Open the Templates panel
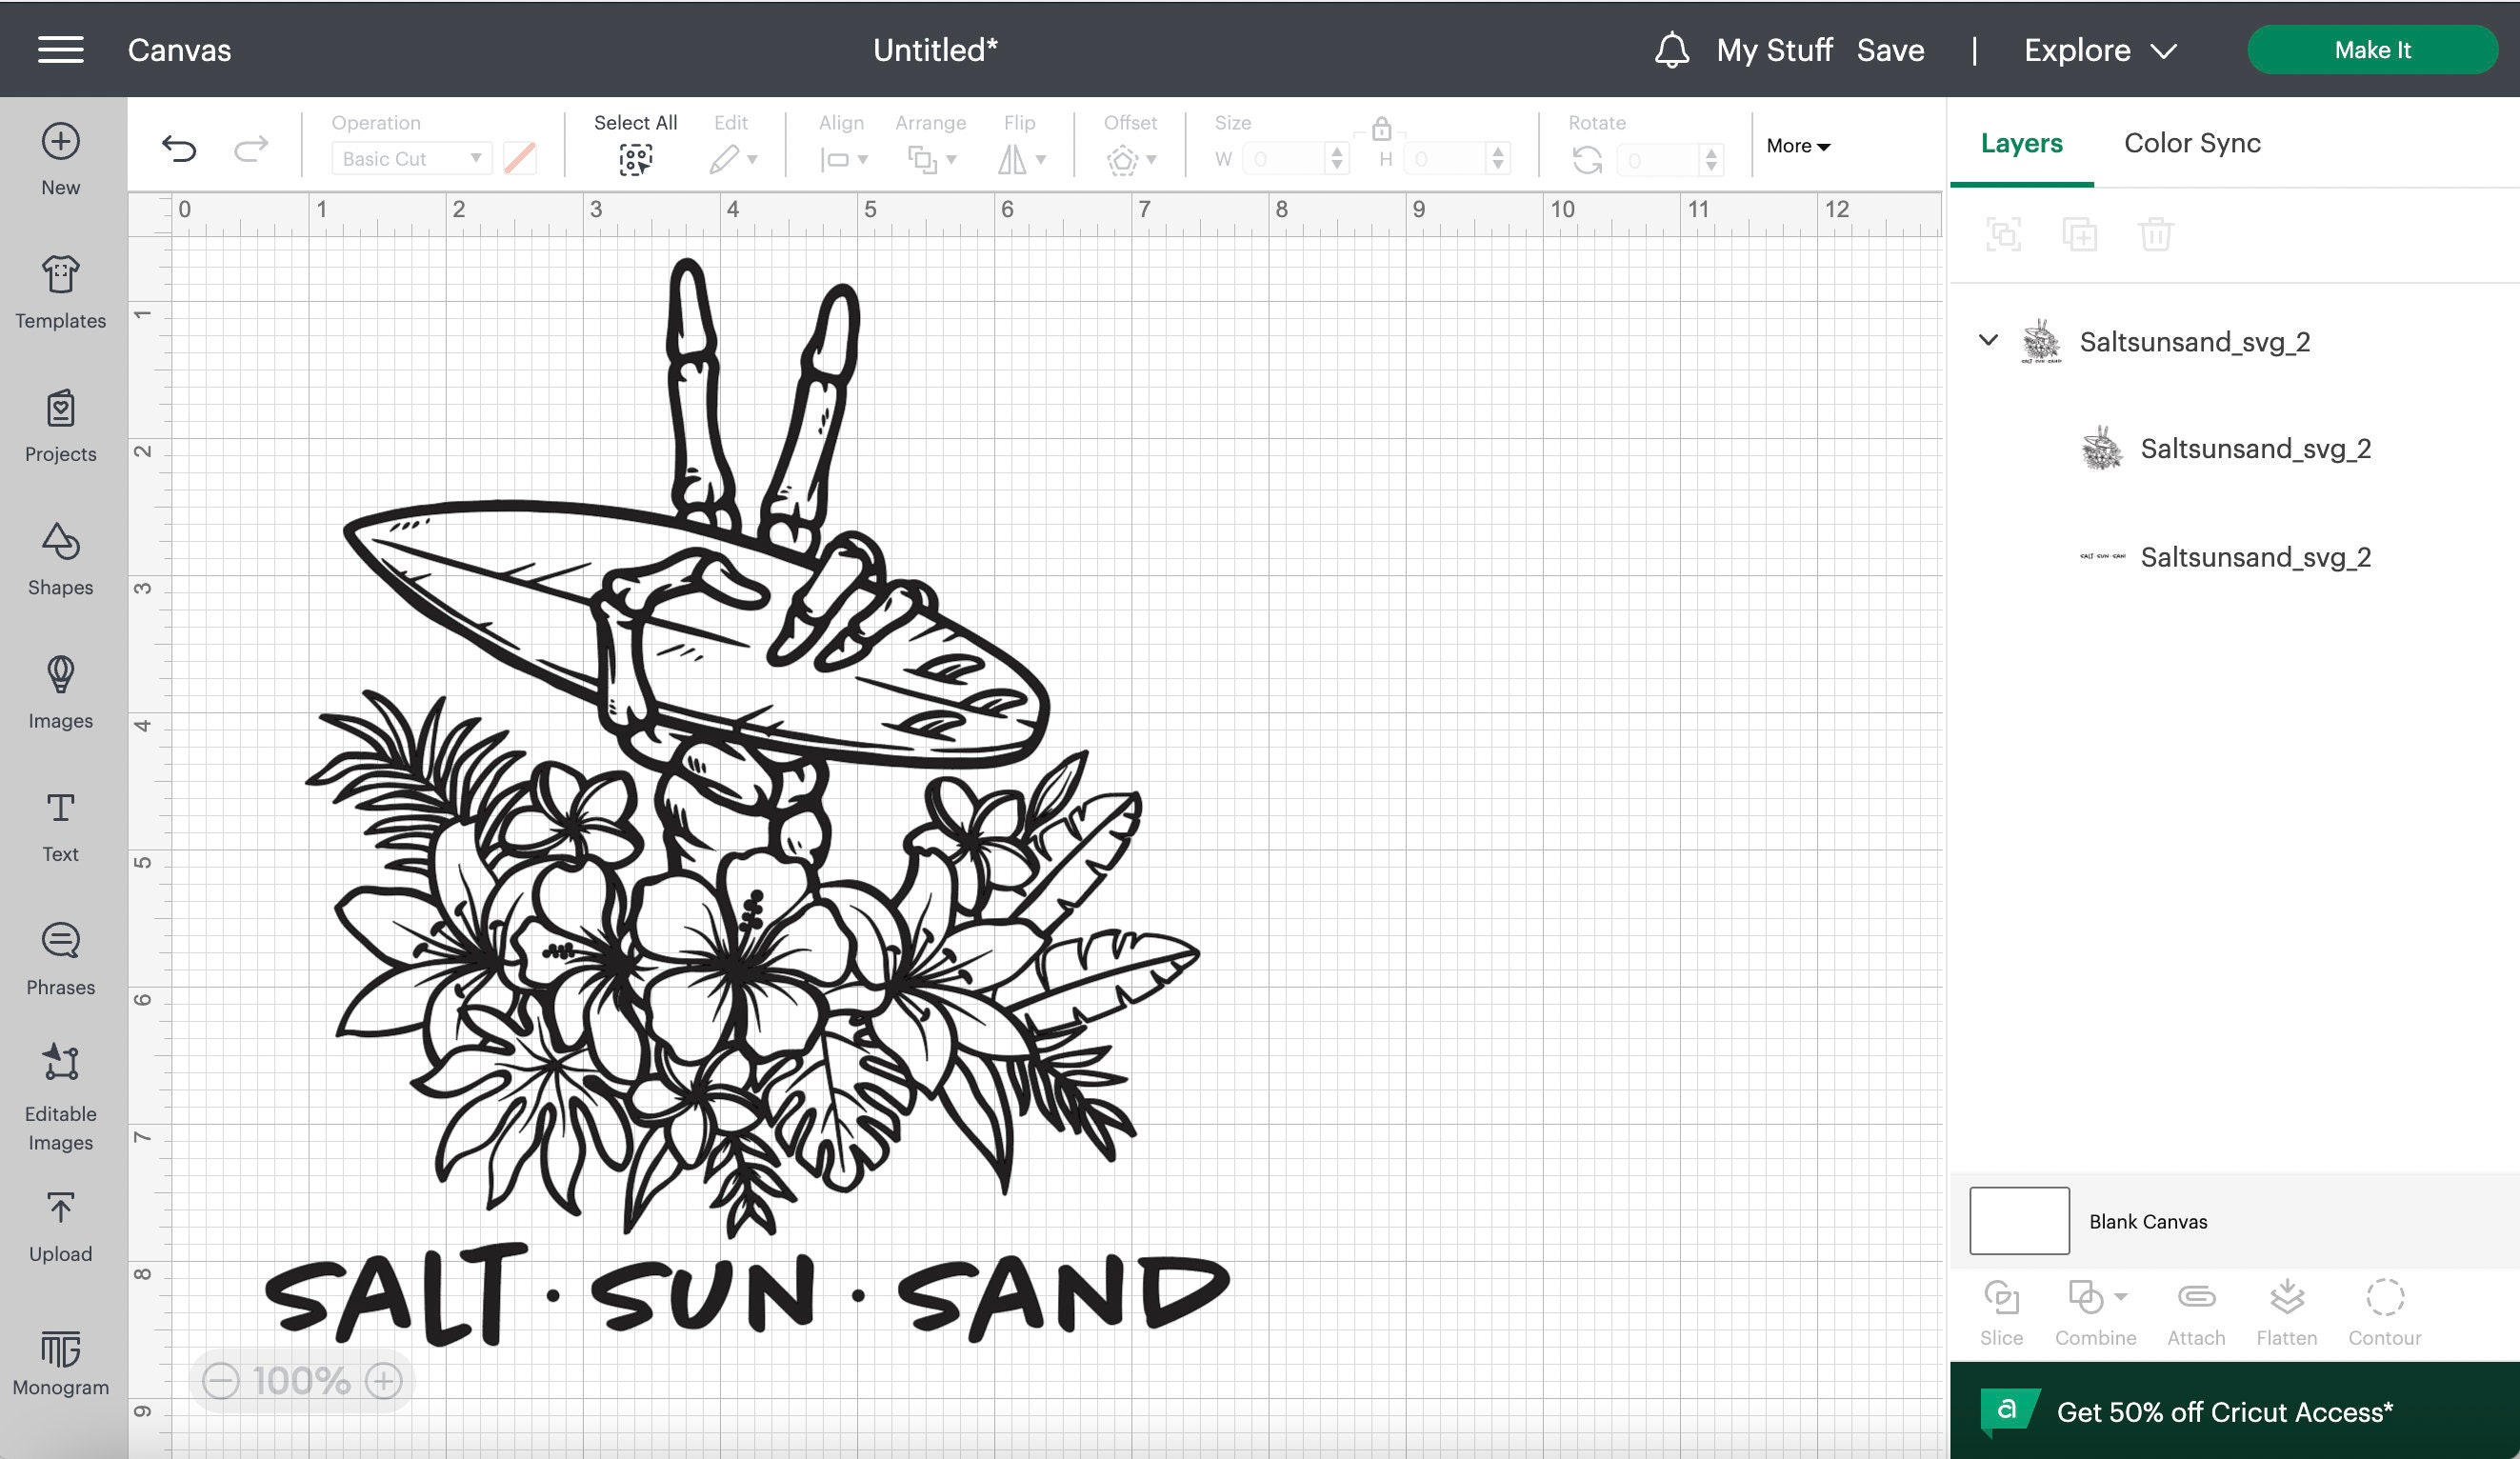2520x1459 pixels. tap(59, 293)
